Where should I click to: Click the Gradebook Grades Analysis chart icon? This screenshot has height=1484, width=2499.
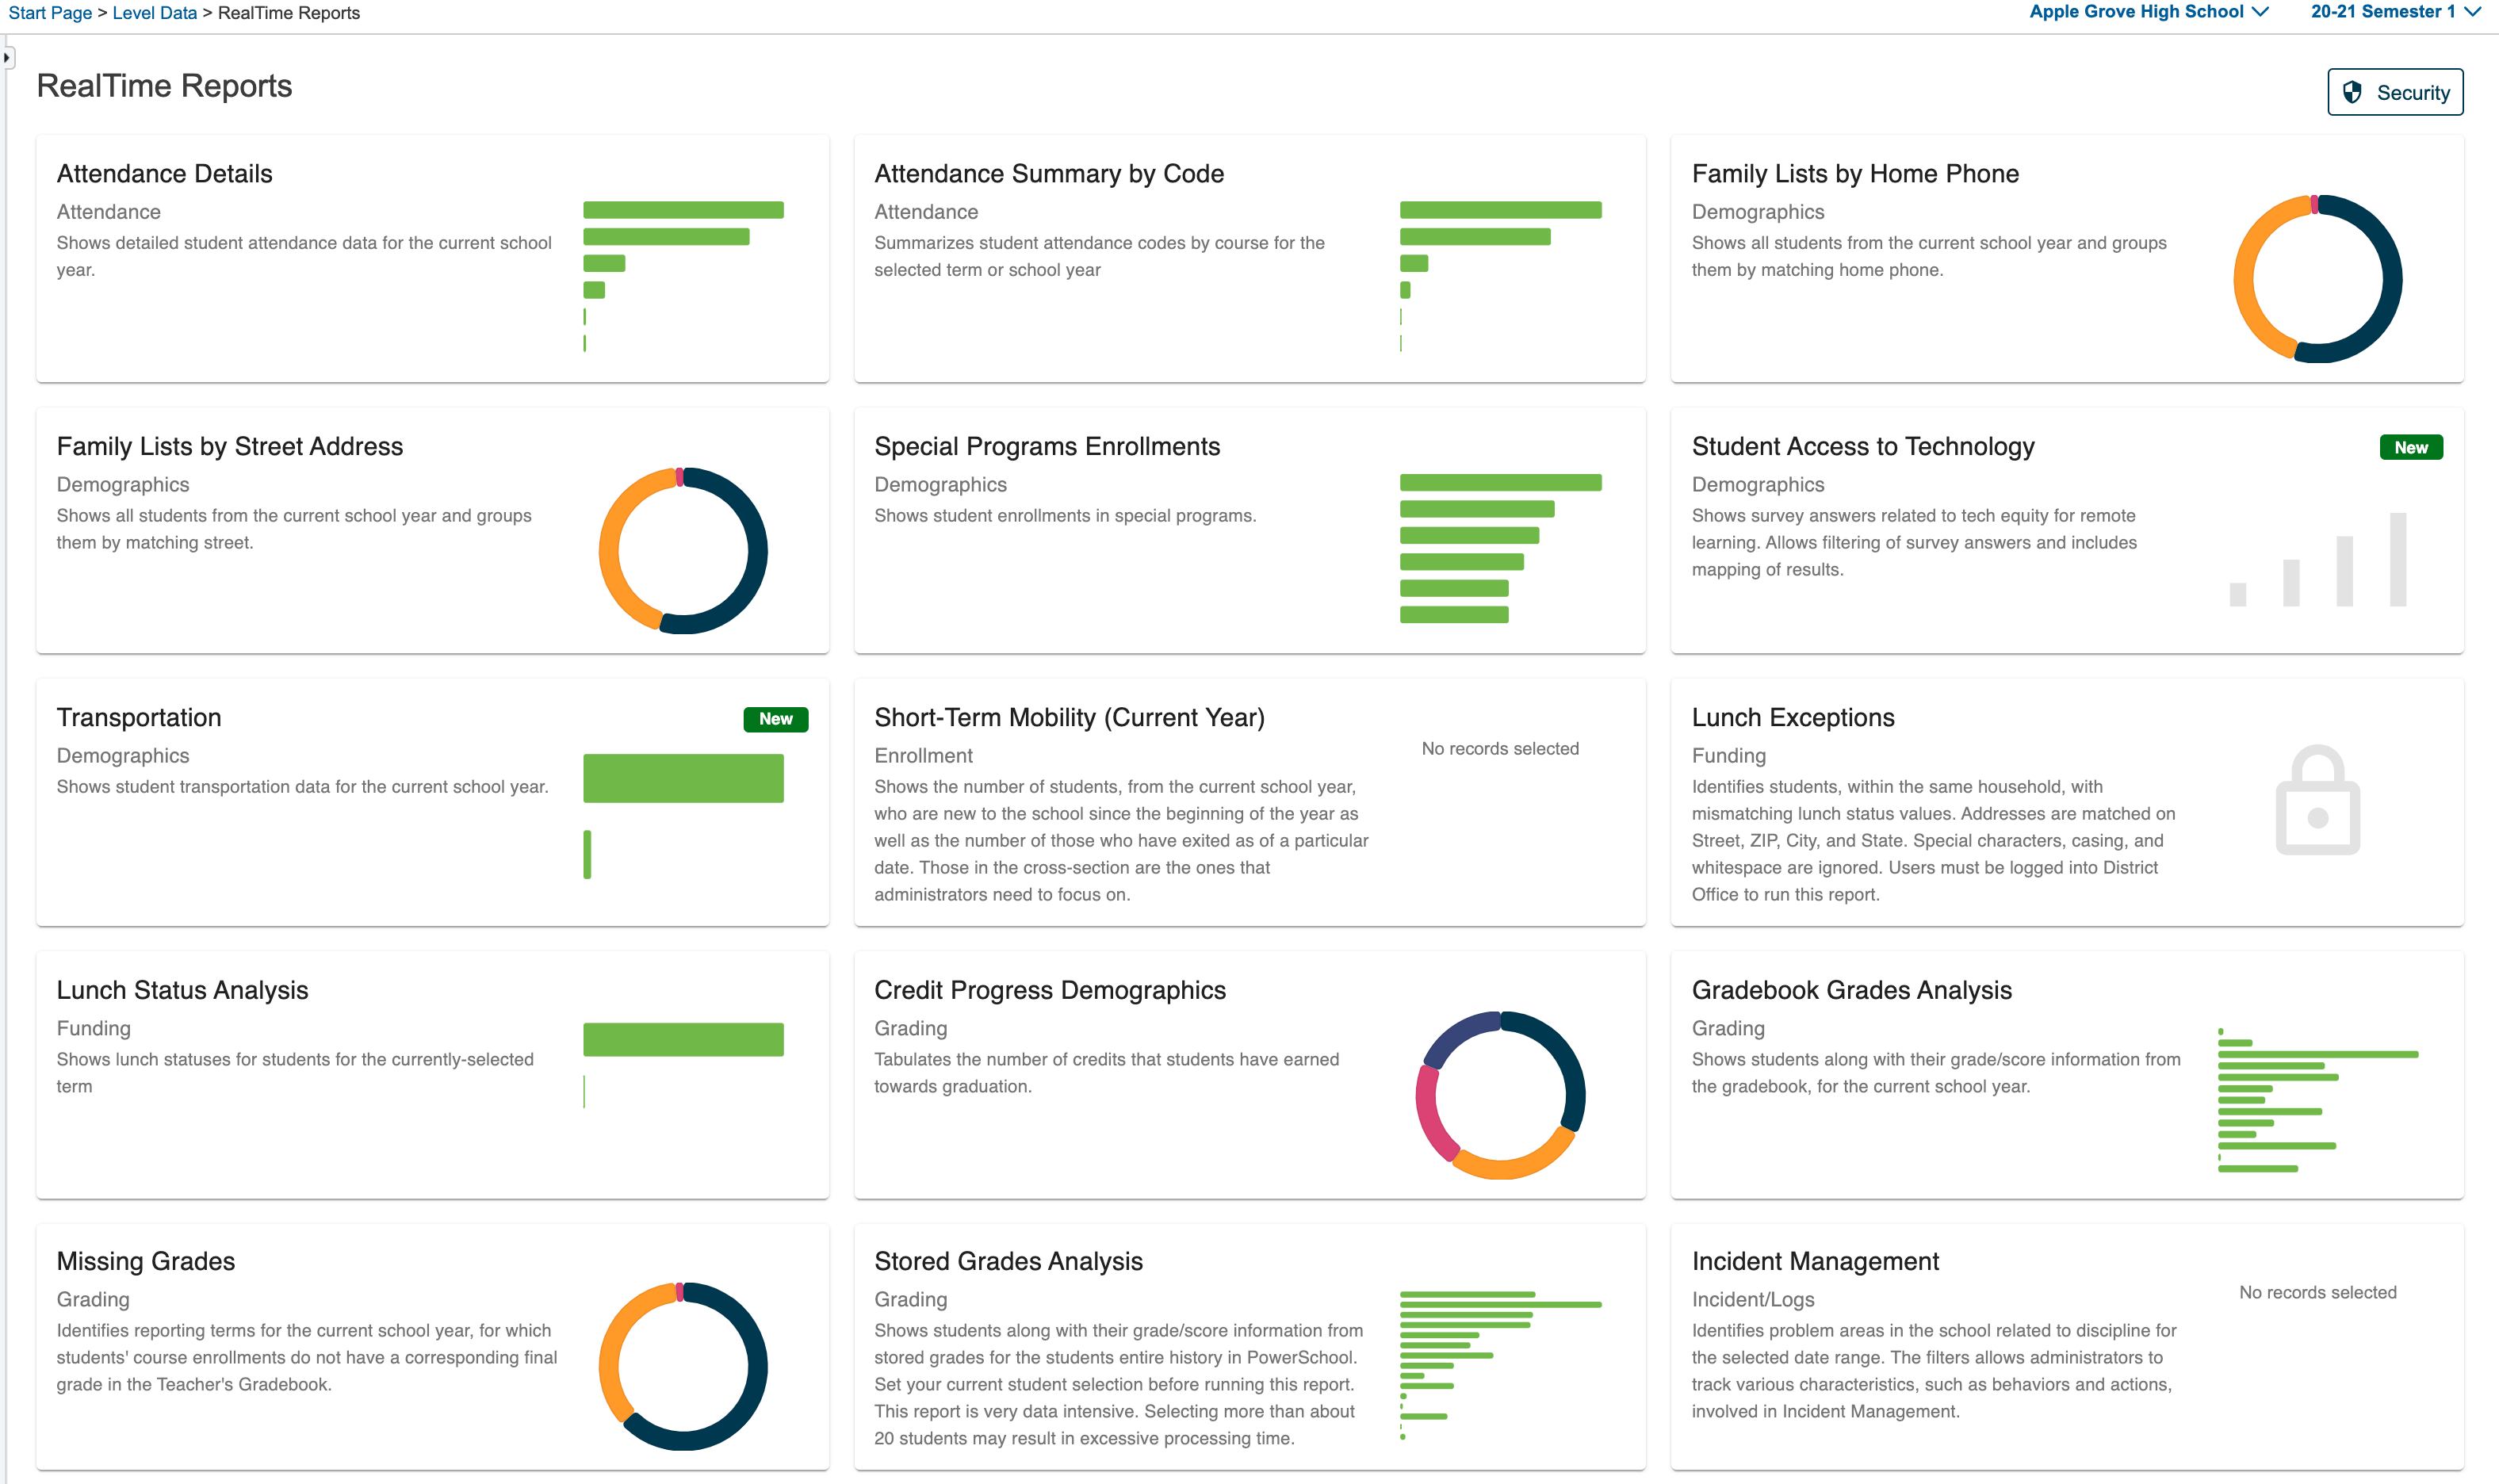tap(2317, 1100)
